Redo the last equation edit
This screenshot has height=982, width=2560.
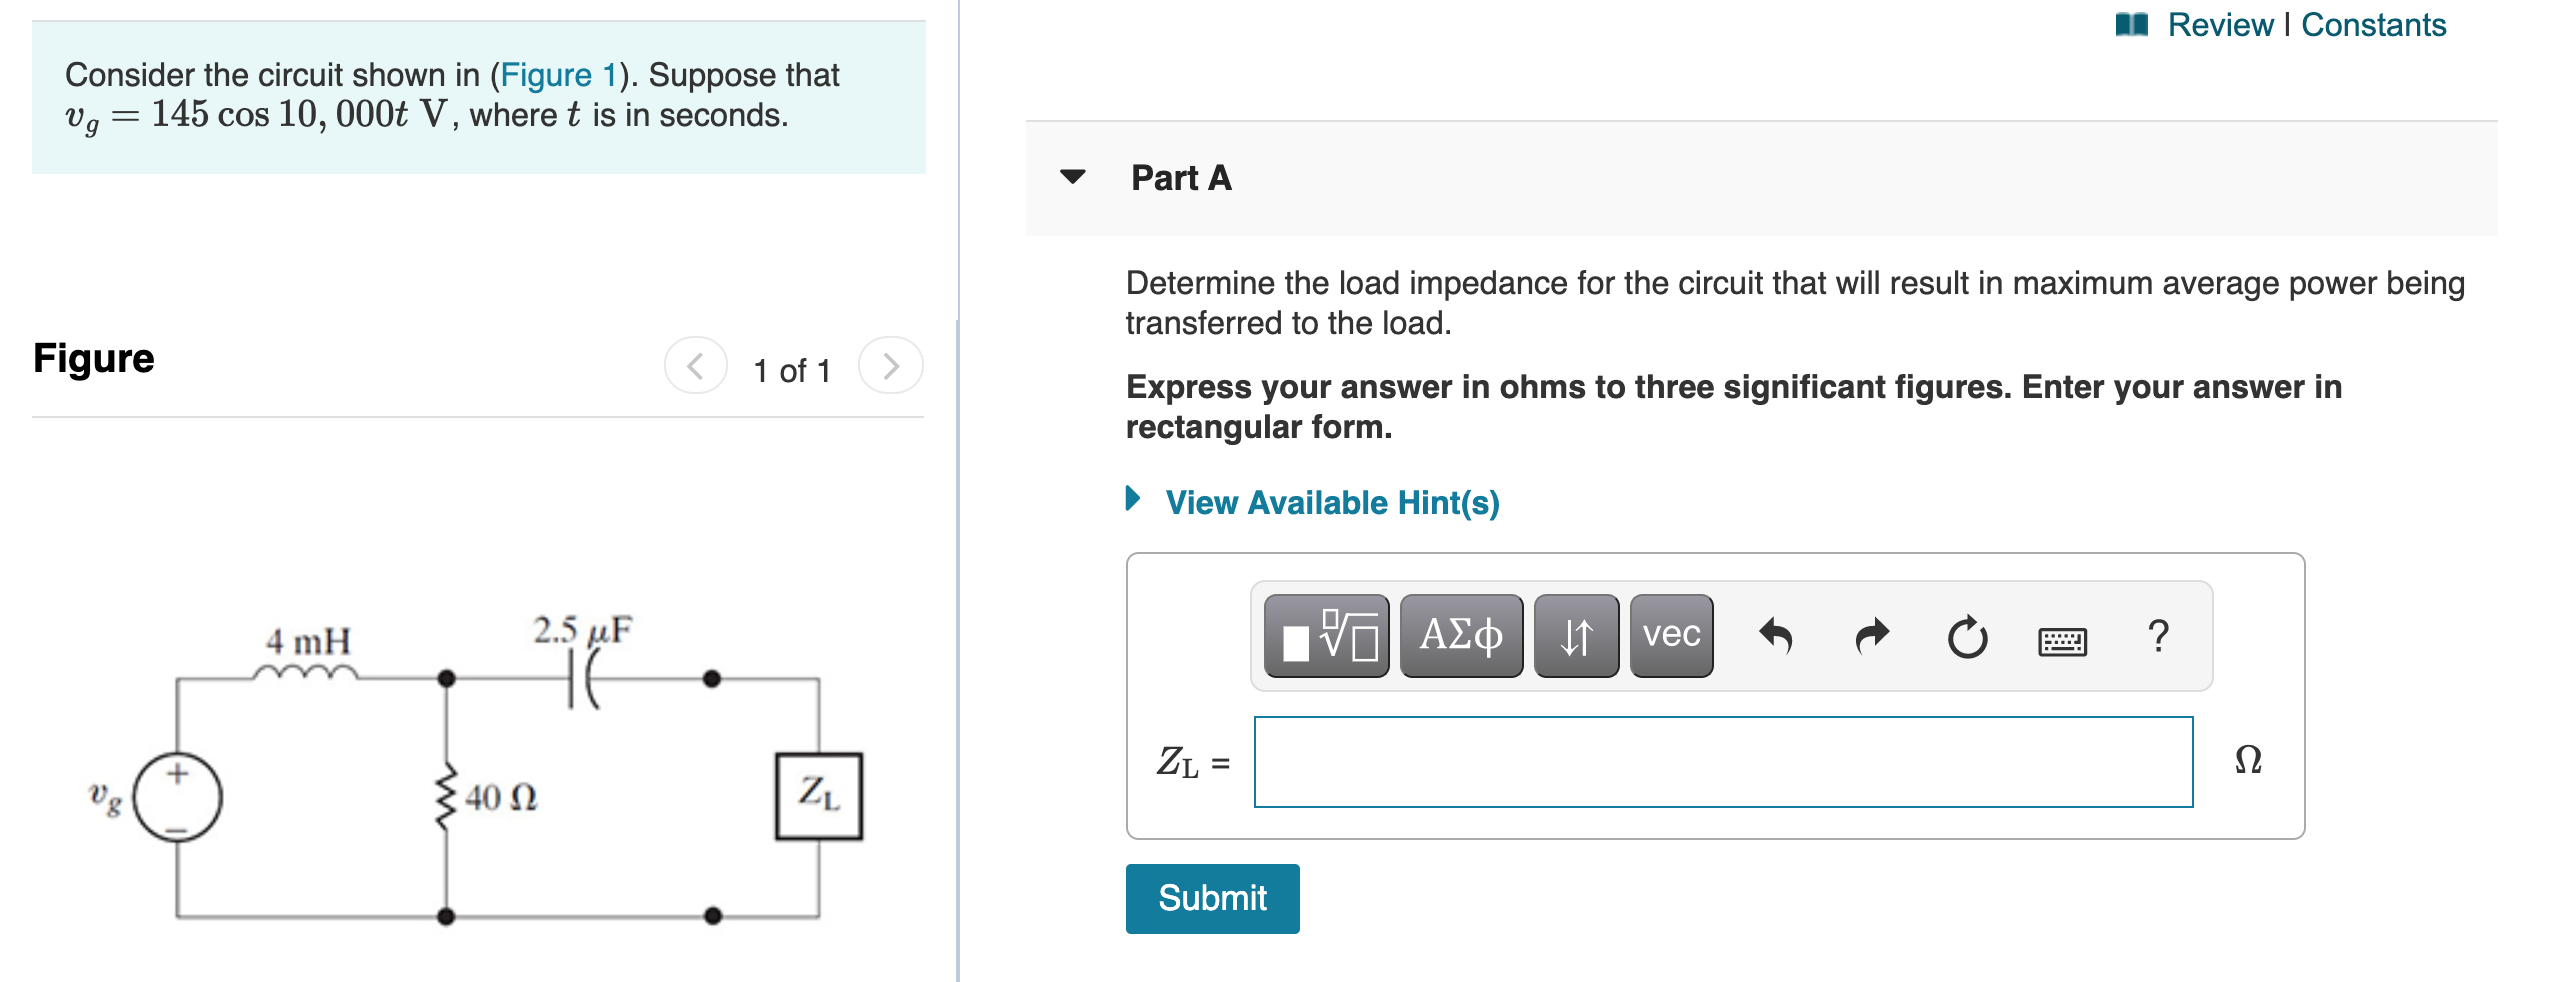coord(1871,636)
